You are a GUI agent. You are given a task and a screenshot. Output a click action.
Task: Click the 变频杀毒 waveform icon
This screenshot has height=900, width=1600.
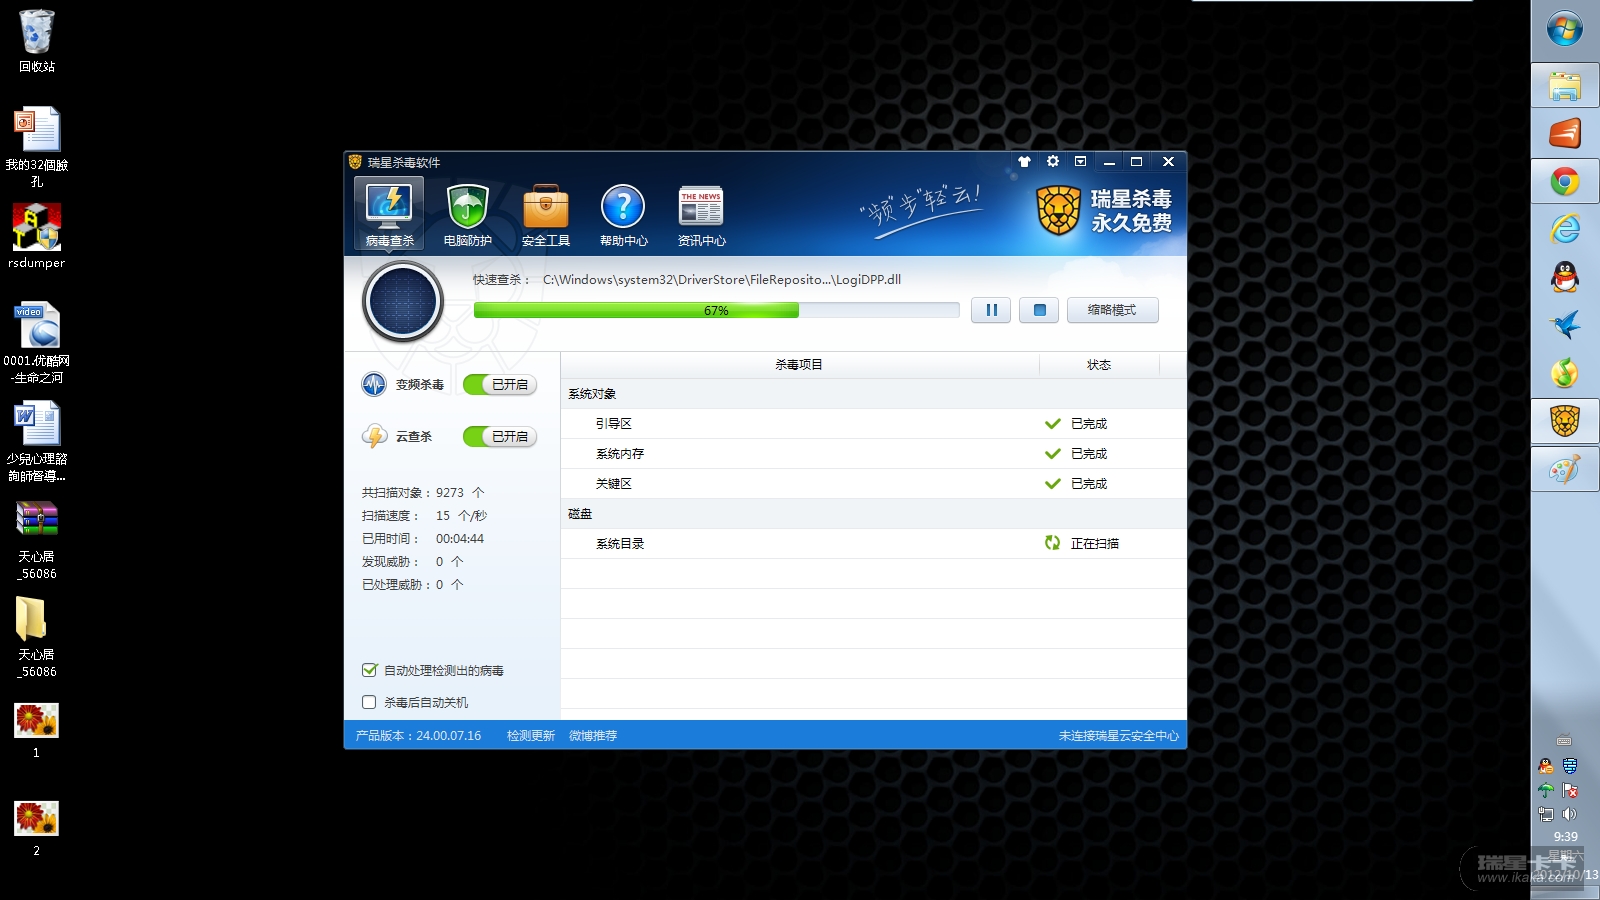click(374, 384)
